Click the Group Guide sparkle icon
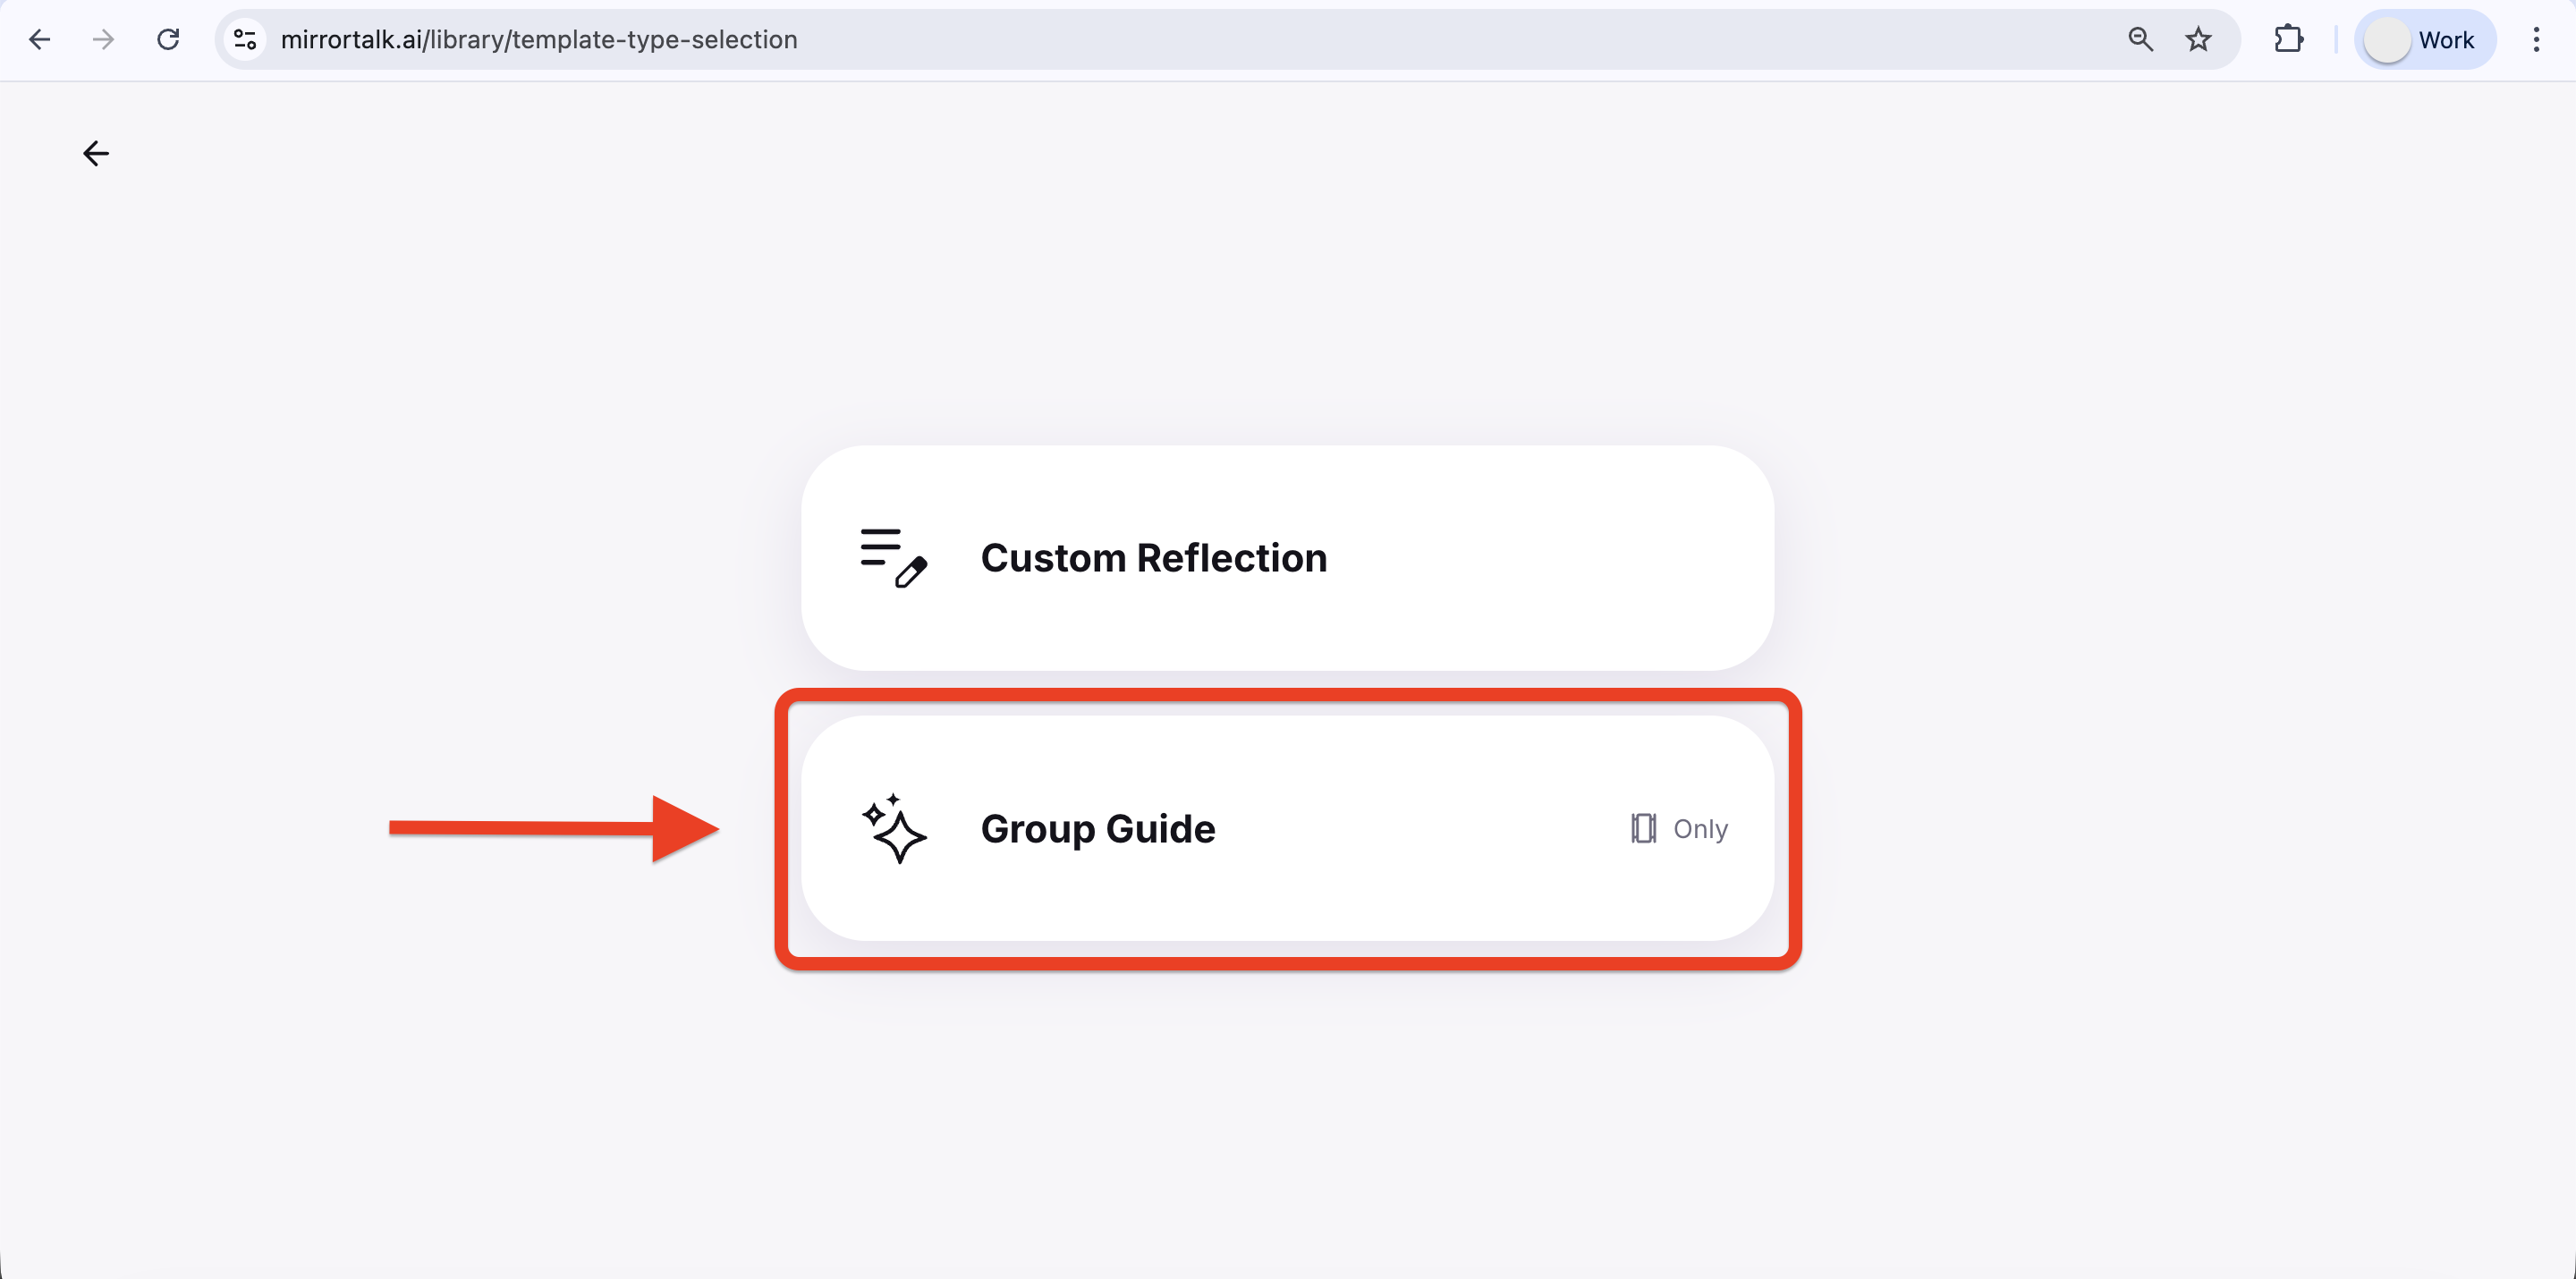Screen dimensions: 2576x1279 click(893, 828)
